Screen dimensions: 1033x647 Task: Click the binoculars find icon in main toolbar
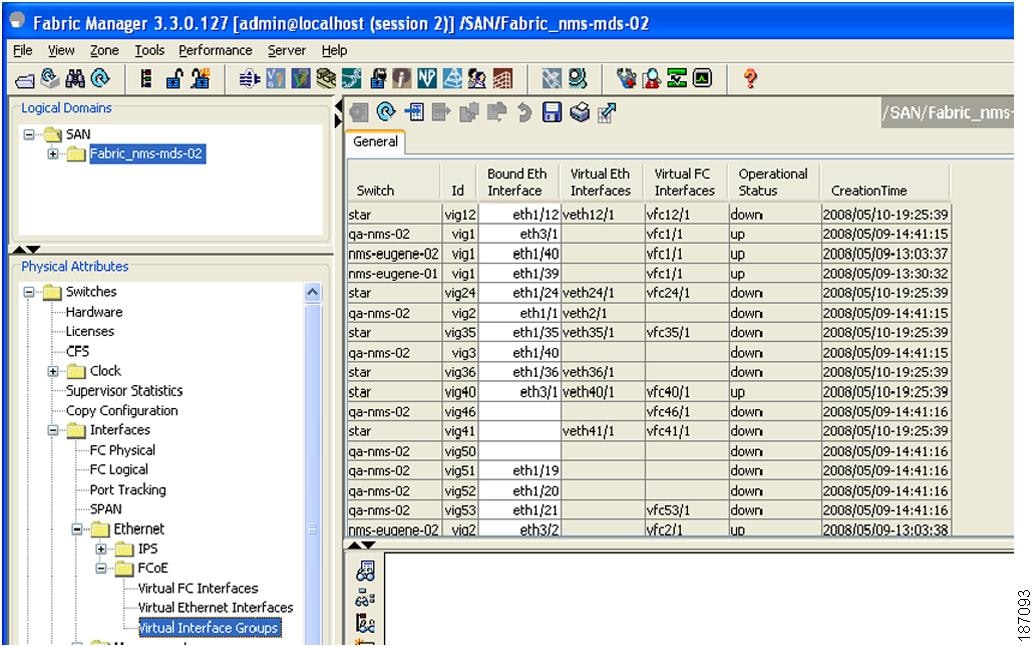coord(75,78)
